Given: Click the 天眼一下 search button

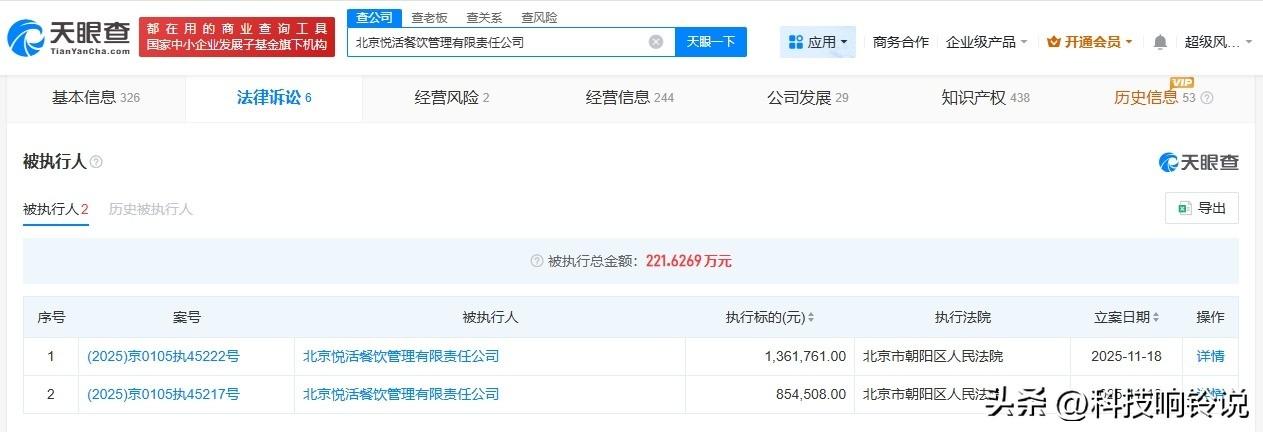Looking at the screenshot, I should coord(711,42).
